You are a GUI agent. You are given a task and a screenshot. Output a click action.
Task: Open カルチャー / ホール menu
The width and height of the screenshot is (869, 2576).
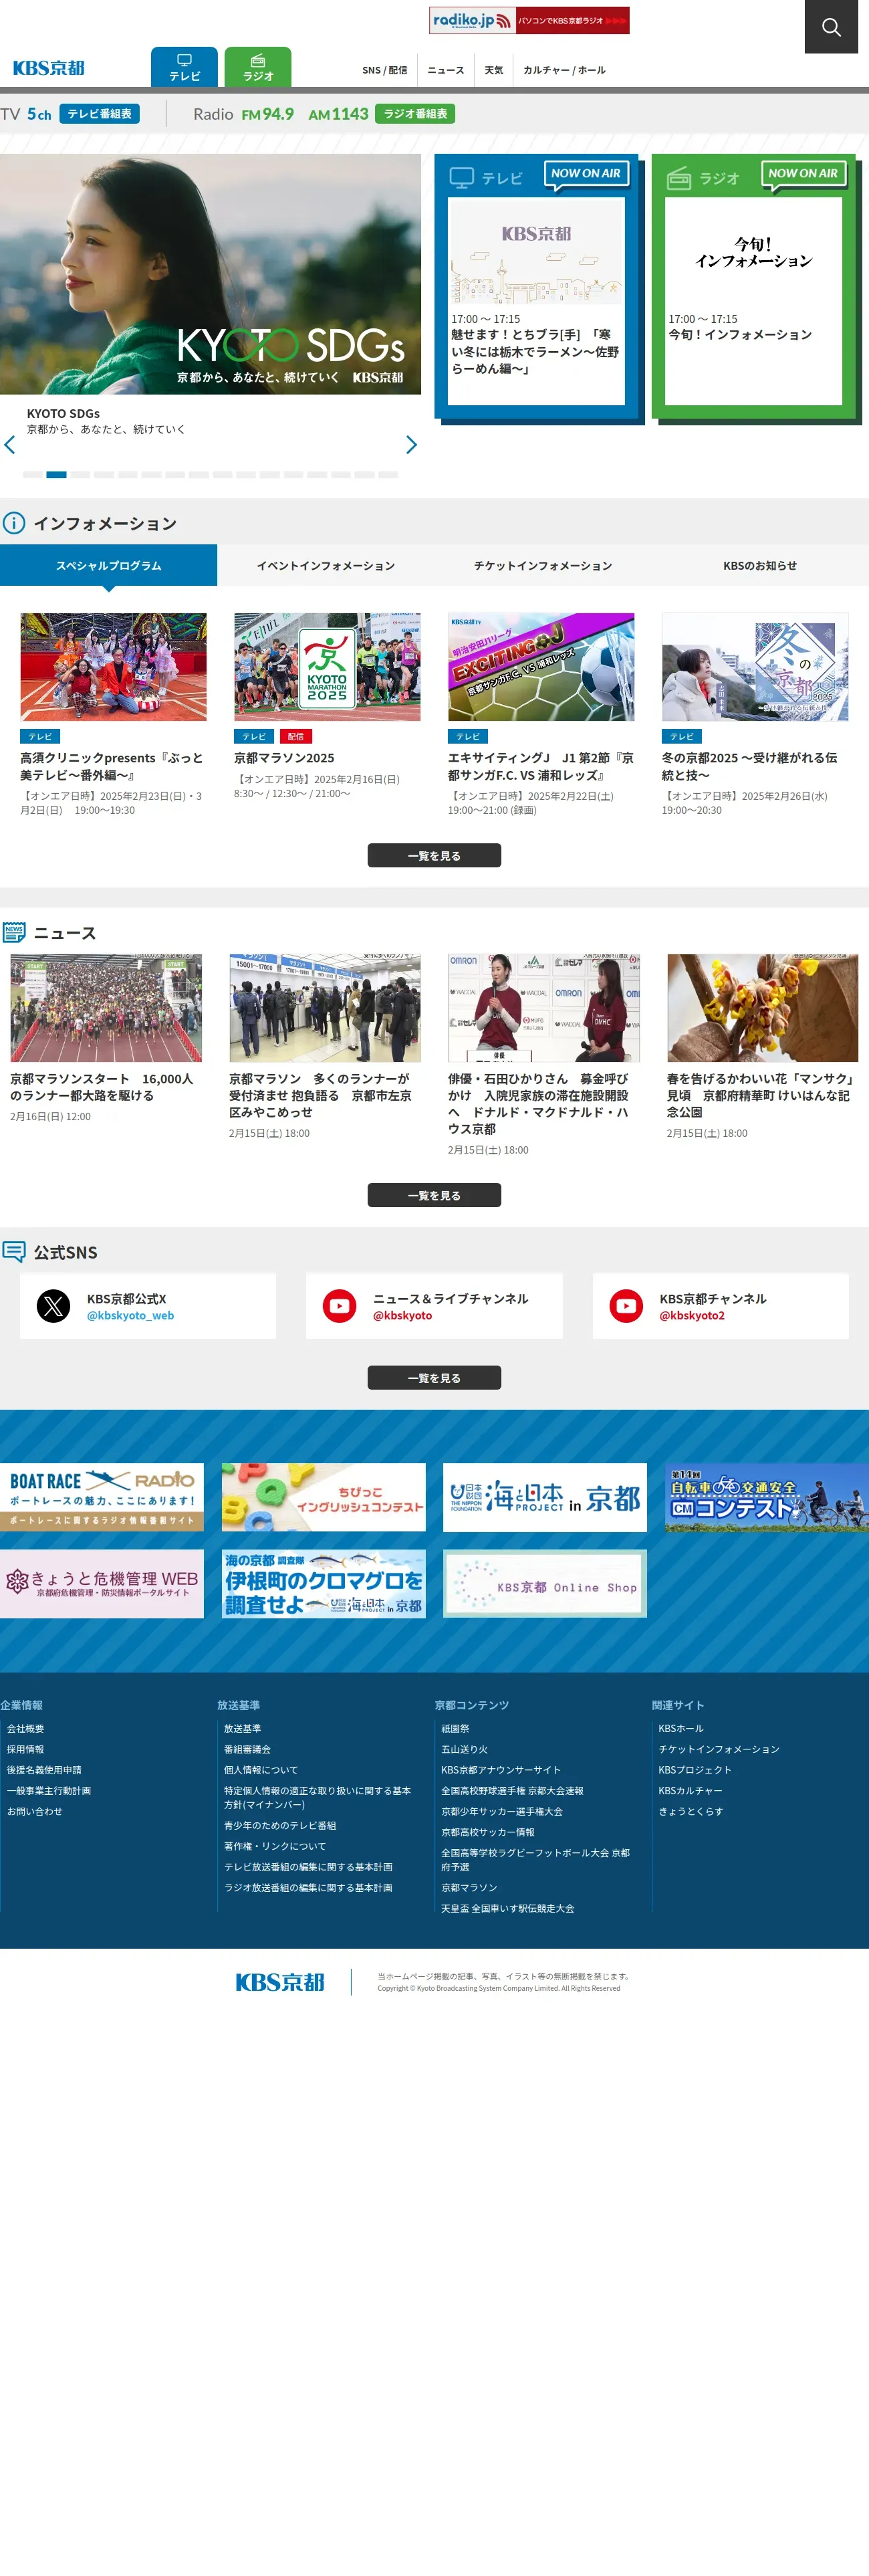coord(564,70)
